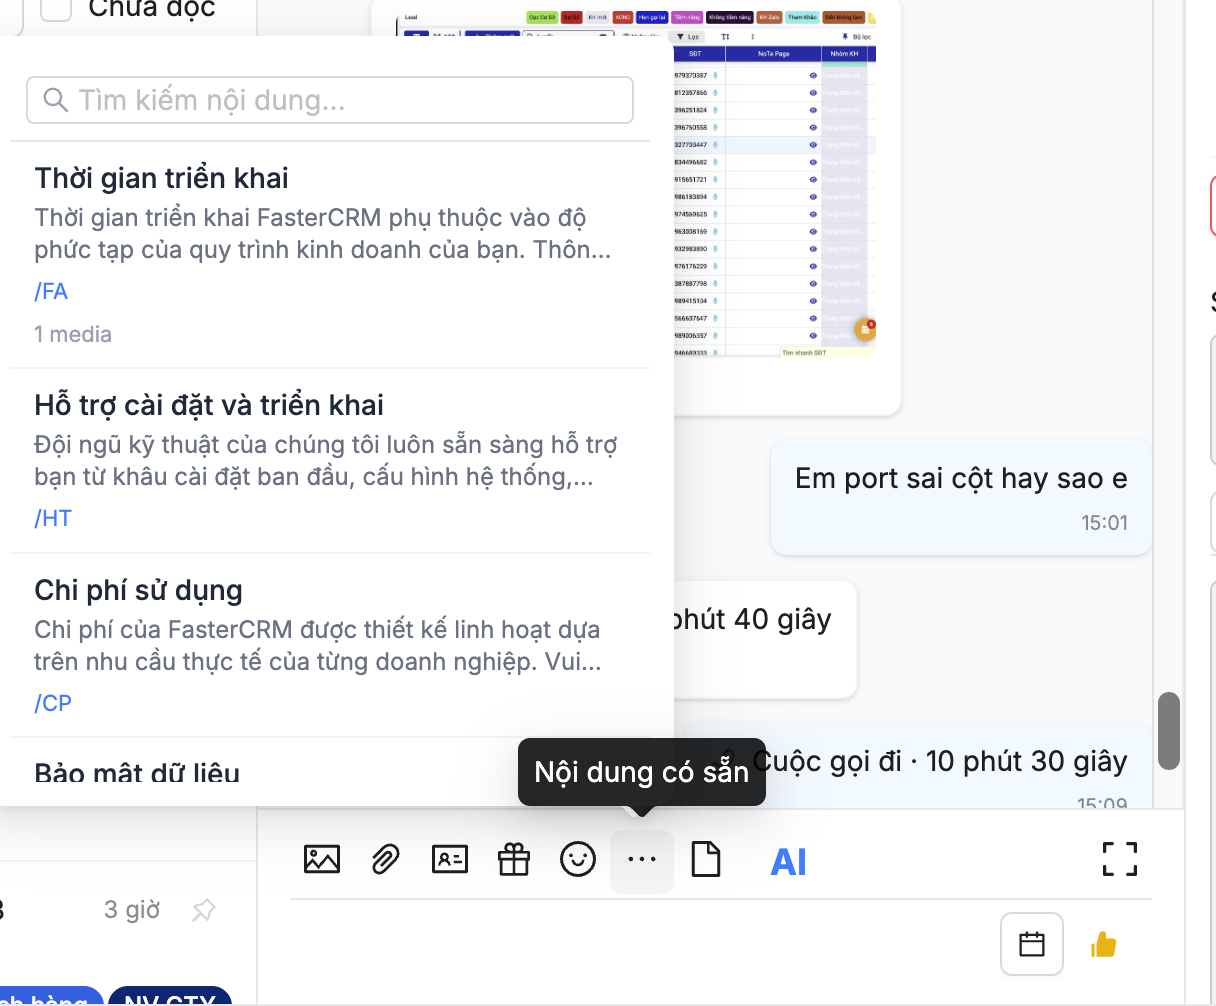Tick the Chưa đọc checkbox

tap(56, 8)
